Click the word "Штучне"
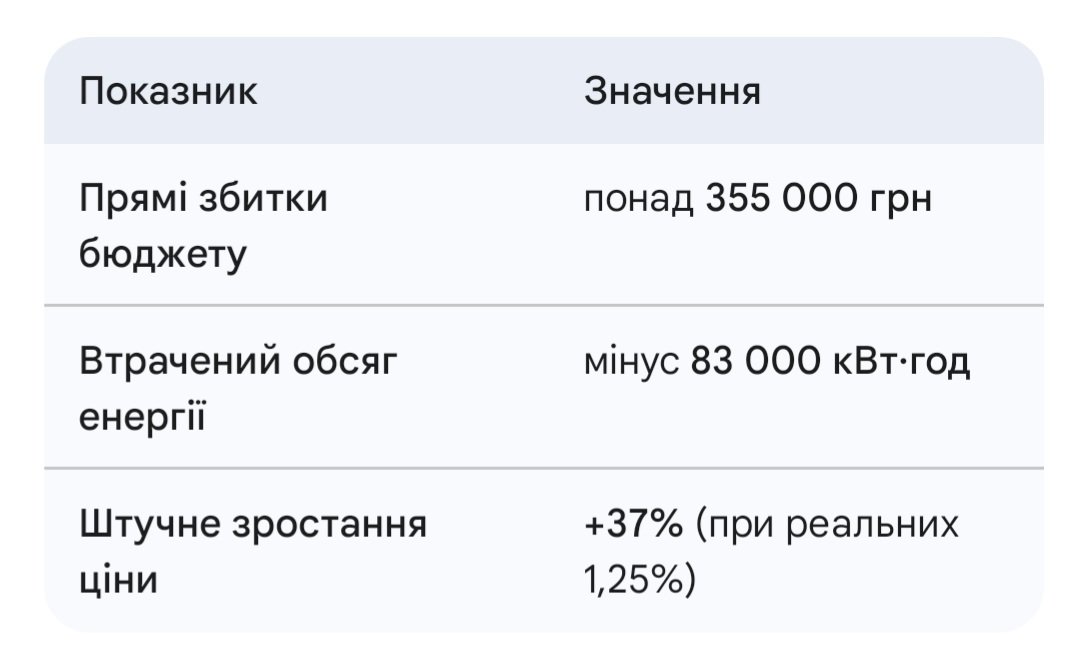This screenshot has width=1079, height=669. tap(149, 524)
